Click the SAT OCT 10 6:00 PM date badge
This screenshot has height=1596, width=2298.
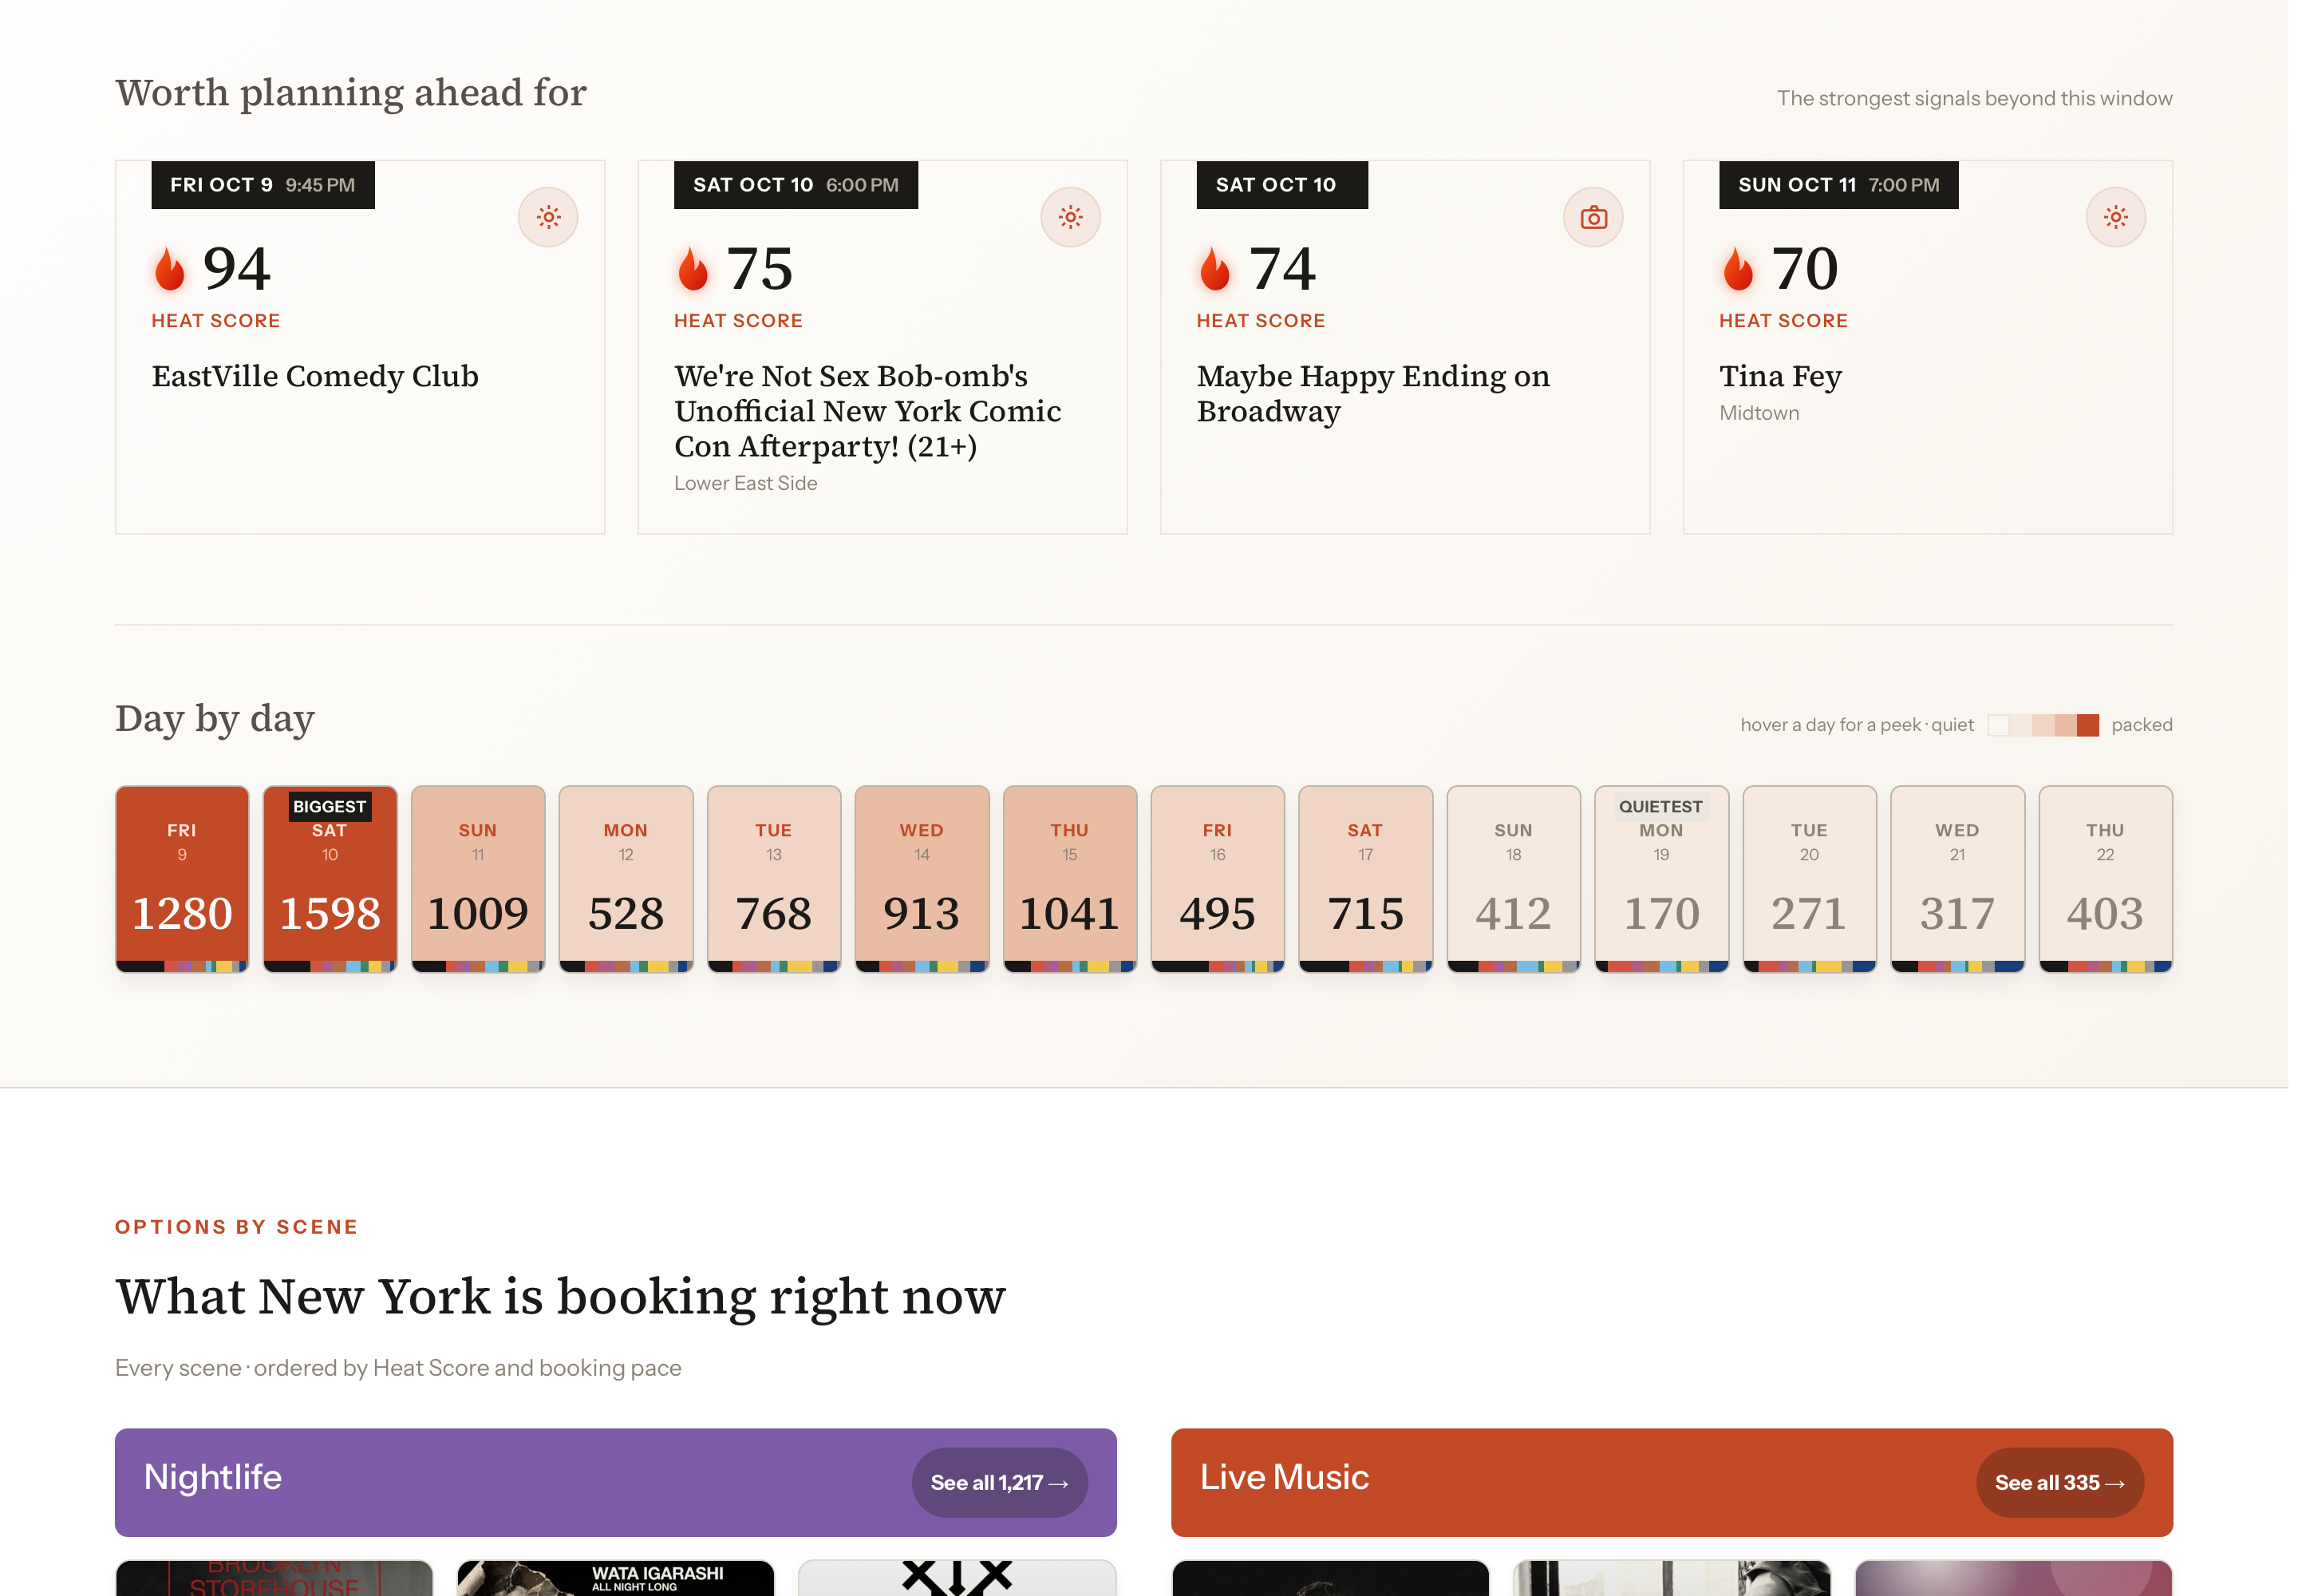(x=796, y=185)
